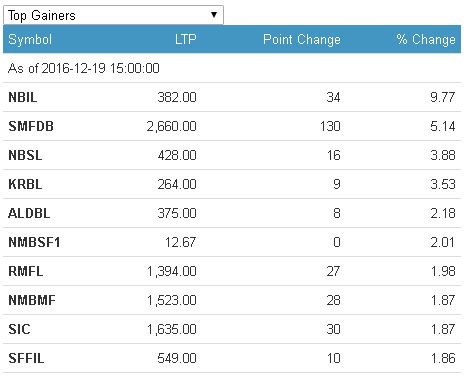Screen dimensions: 467x381
Task: Sort by the Symbol column header
Action: [x=30, y=39]
